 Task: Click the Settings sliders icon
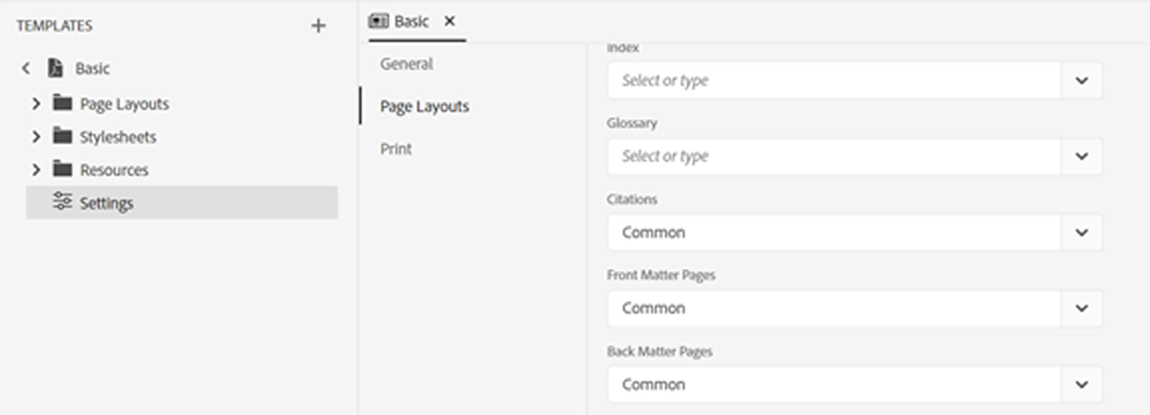[x=63, y=202]
